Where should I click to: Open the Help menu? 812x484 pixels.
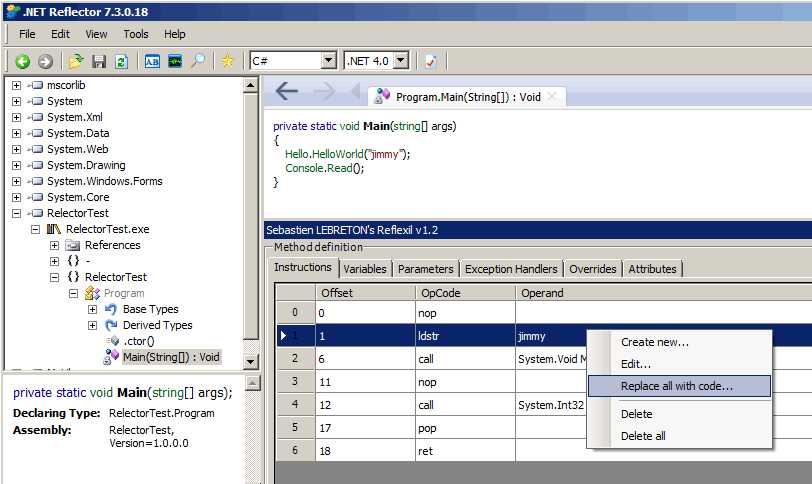point(175,34)
